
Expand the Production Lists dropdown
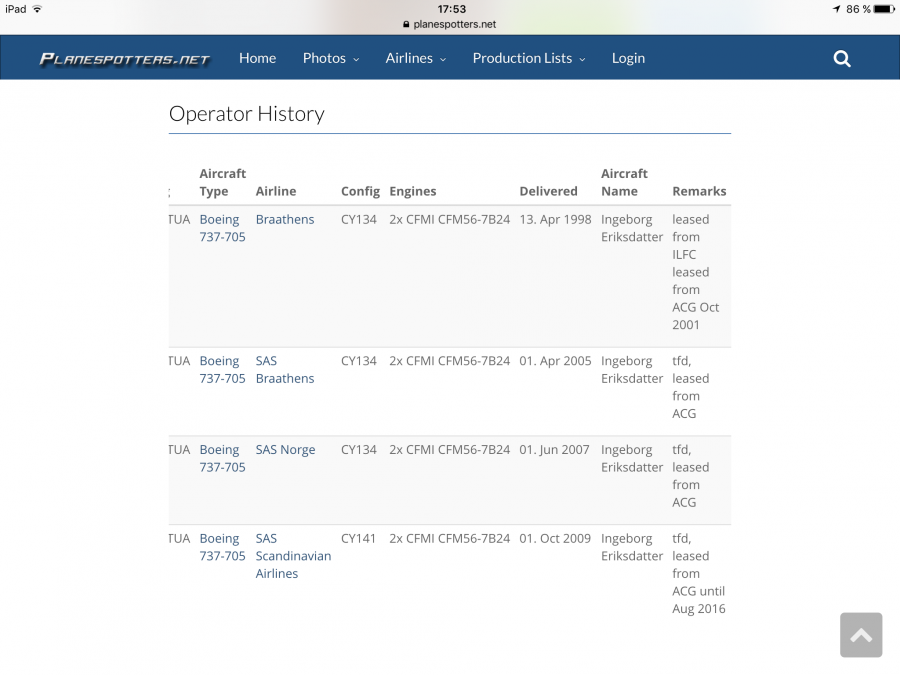[x=529, y=58]
